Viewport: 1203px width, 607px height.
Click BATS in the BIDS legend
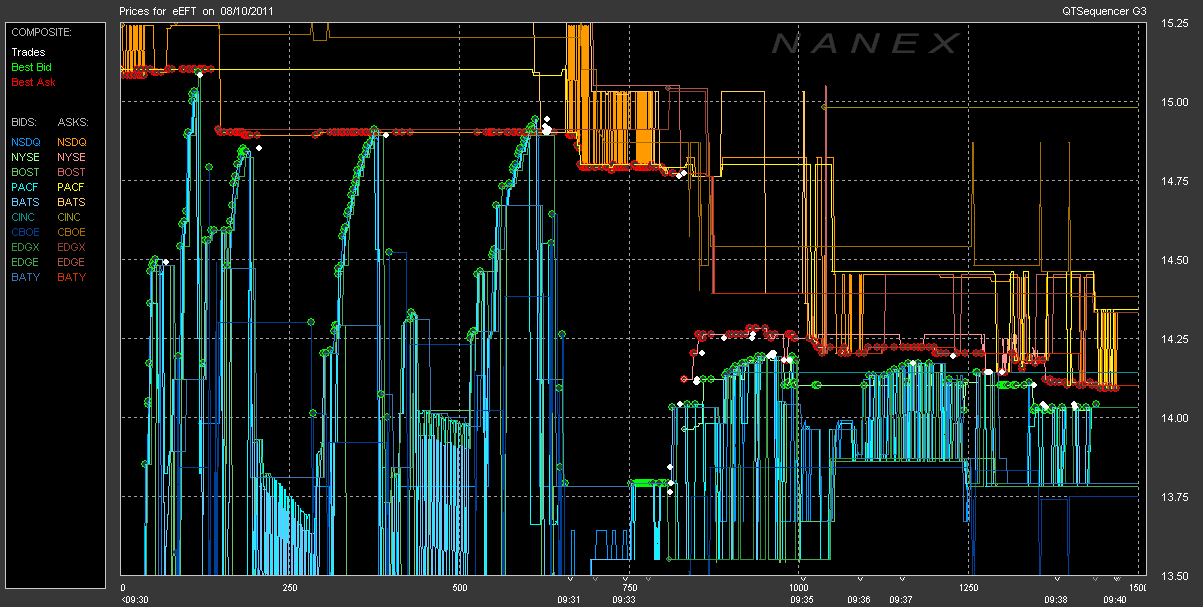pos(25,202)
